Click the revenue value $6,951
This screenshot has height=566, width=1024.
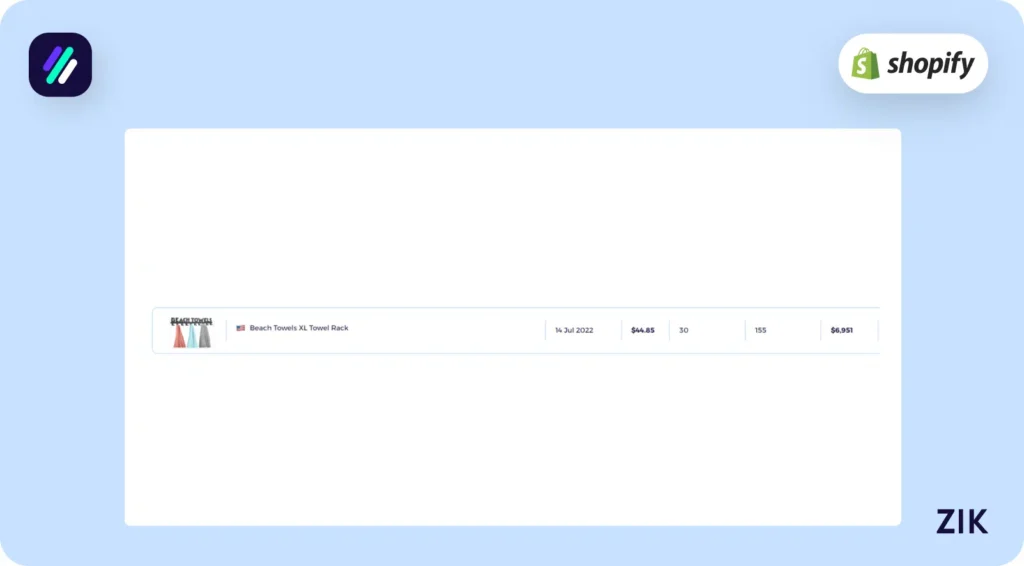pos(841,330)
